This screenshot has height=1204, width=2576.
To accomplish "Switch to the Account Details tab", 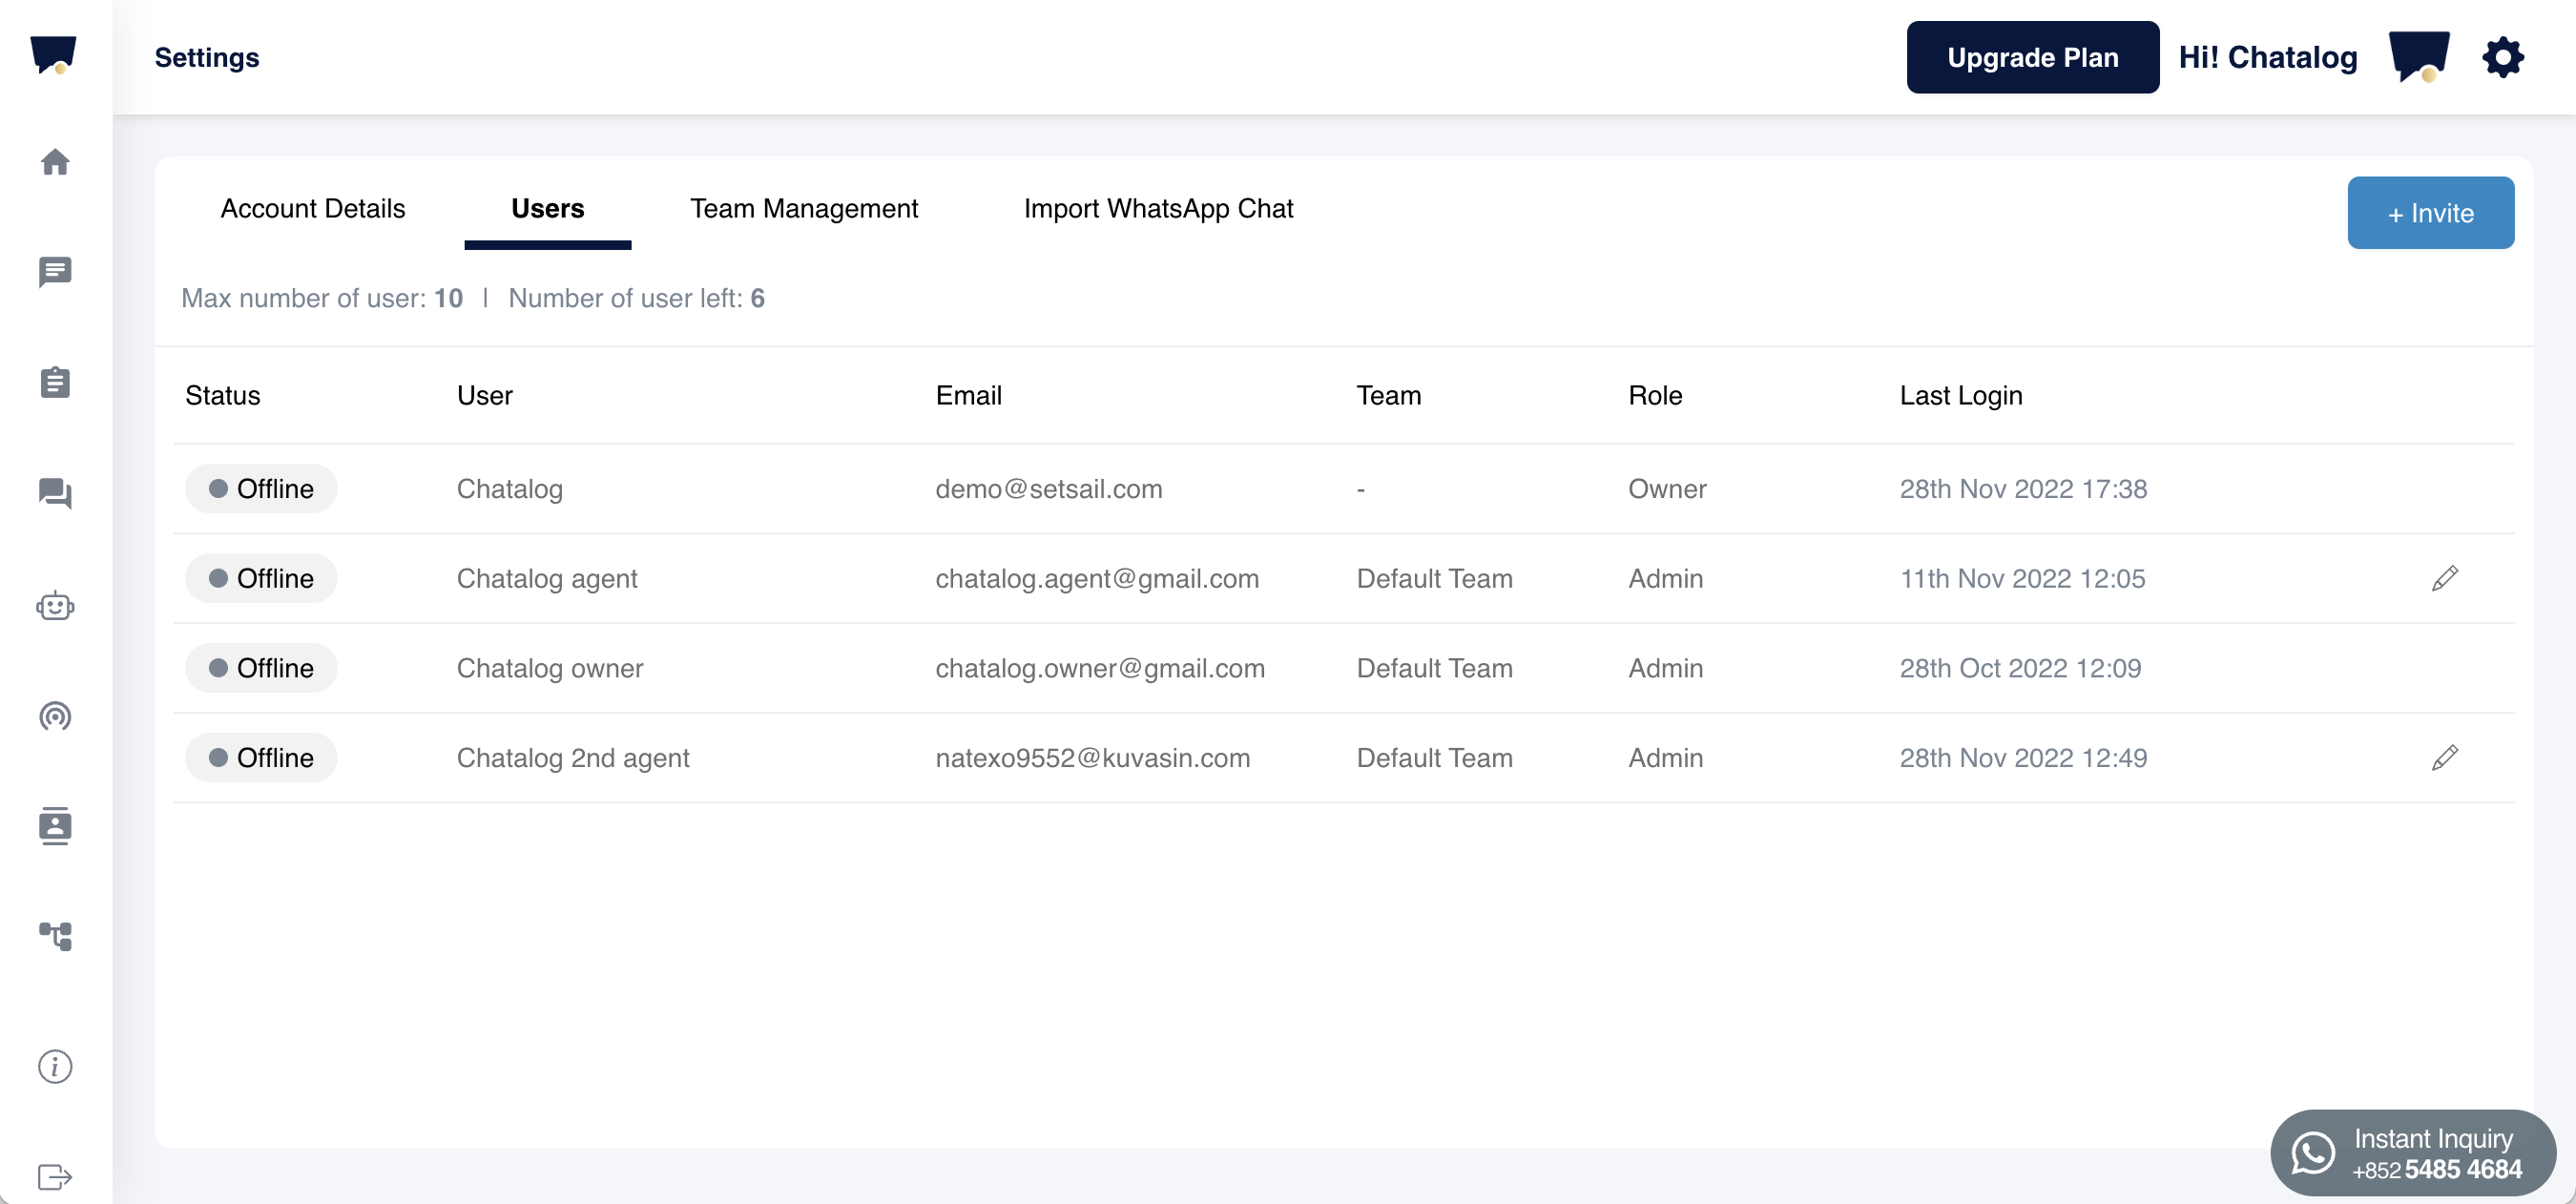I will point(313,208).
